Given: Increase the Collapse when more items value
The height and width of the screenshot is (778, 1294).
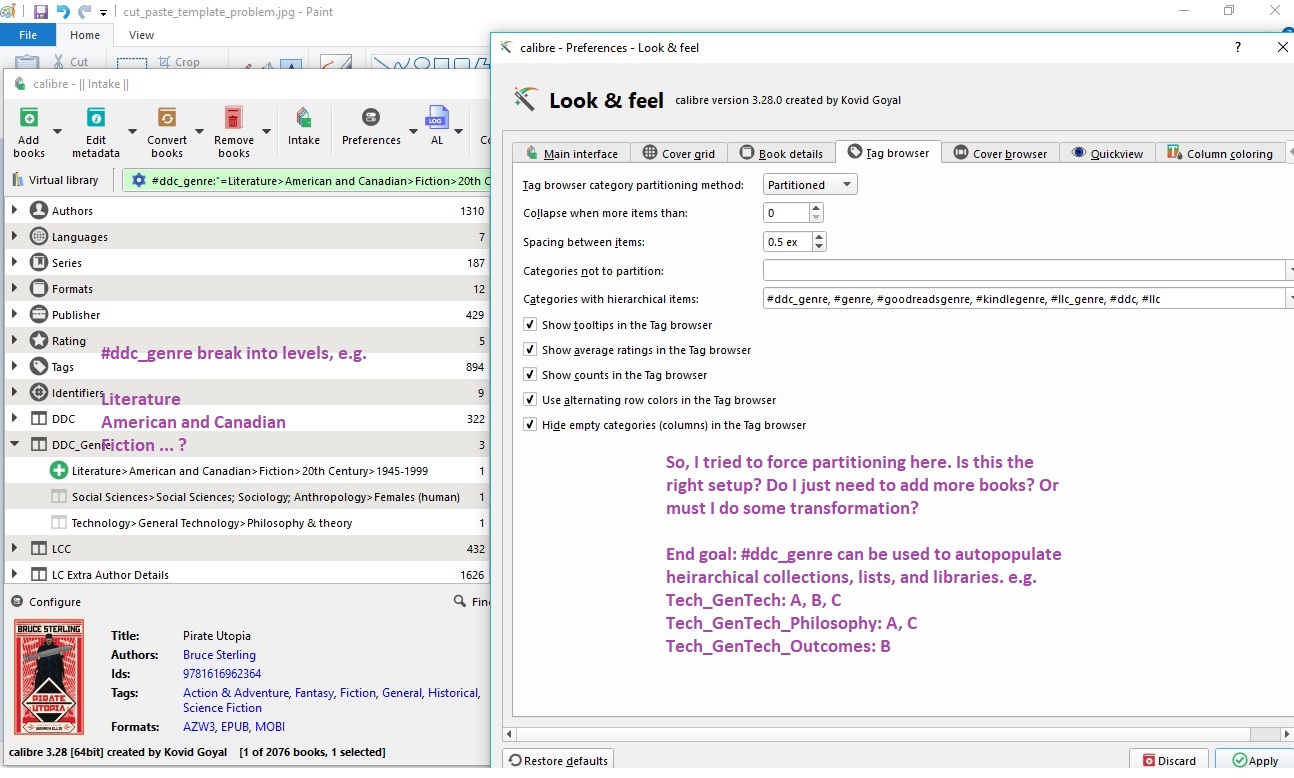Looking at the screenshot, I should point(817,208).
